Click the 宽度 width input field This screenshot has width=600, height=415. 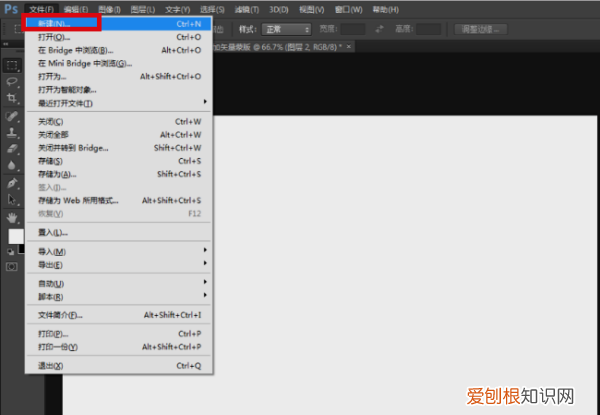point(355,30)
